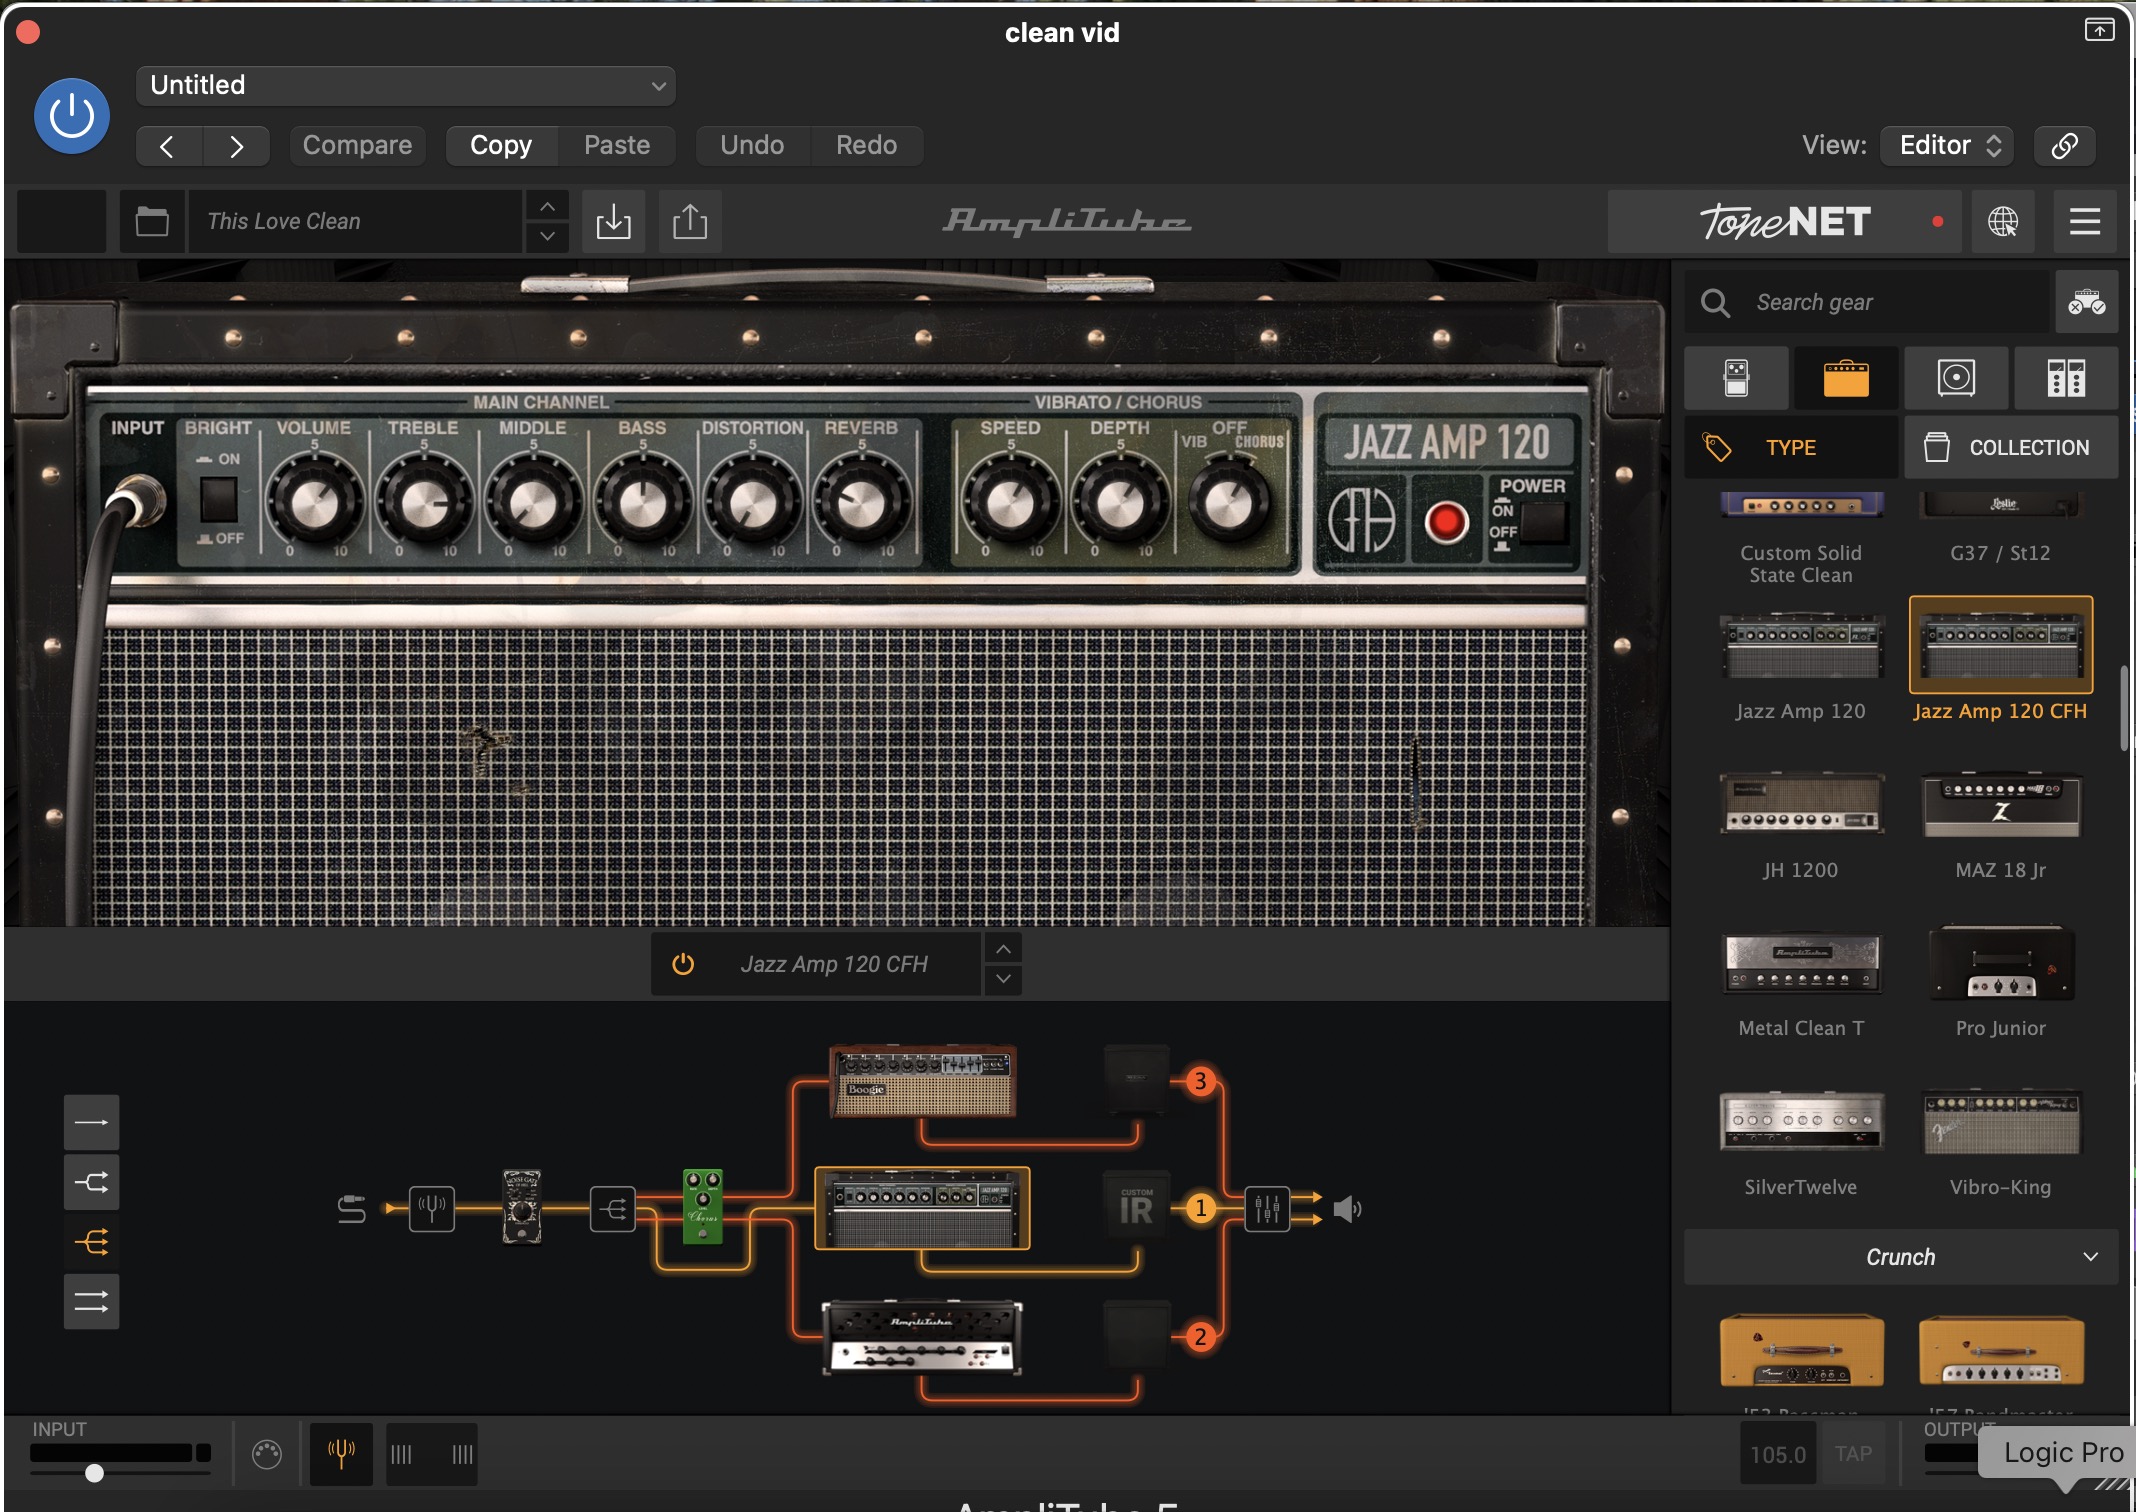Image resolution: width=2136 pixels, height=1512 pixels.
Task: Click the link chain icon
Action: (2064, 146)
